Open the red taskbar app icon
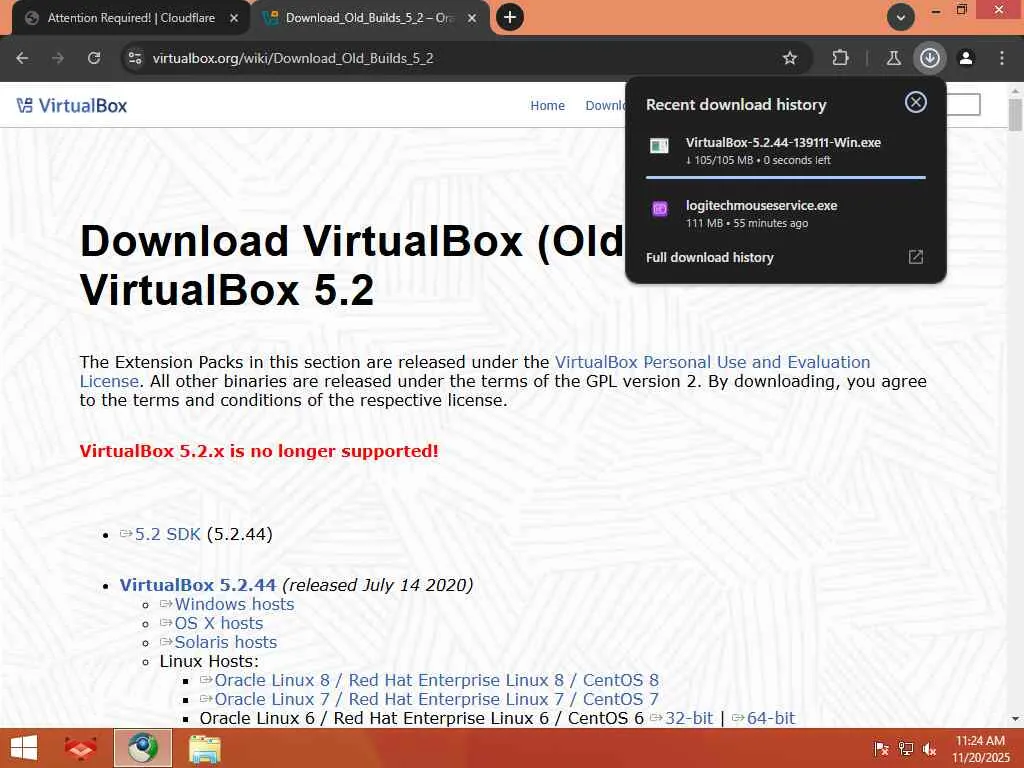Image resolution: width=1024 pixels, height=768 pixels. [81, 748]
